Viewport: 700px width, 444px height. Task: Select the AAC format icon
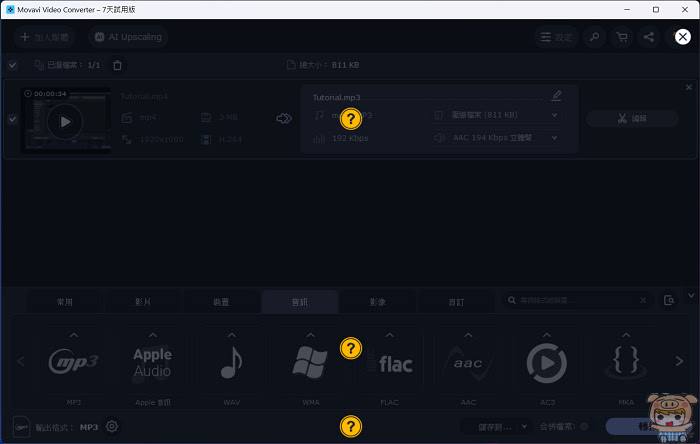(468, 362)
